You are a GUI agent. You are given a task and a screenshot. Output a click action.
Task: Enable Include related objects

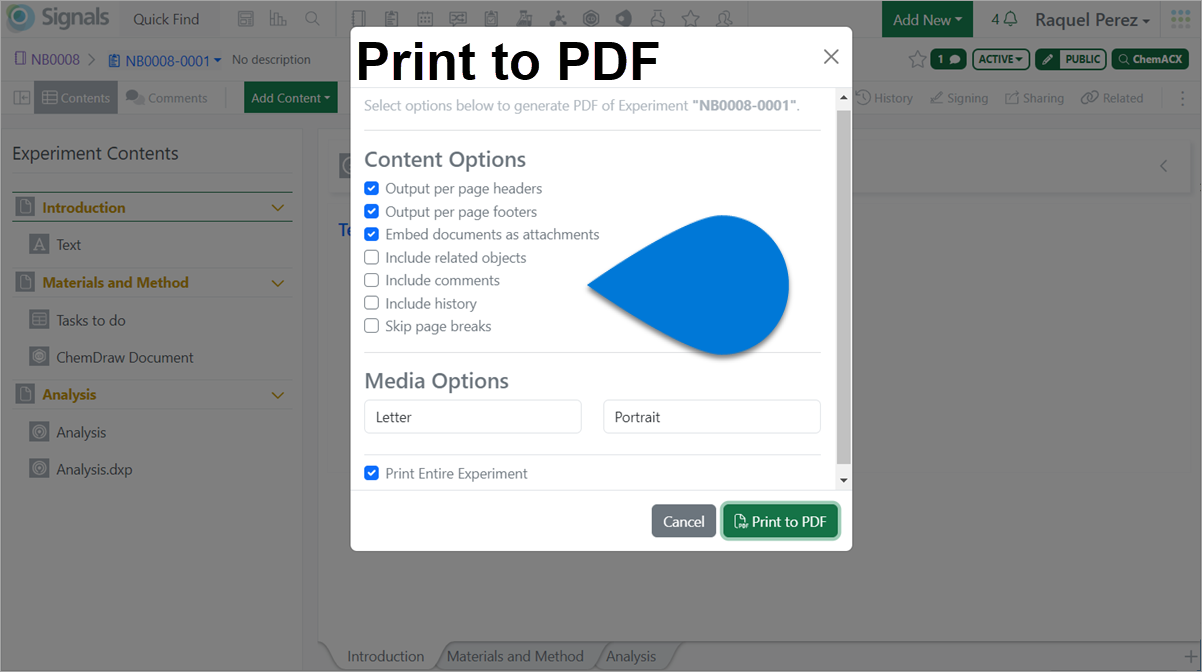point(371,257)
